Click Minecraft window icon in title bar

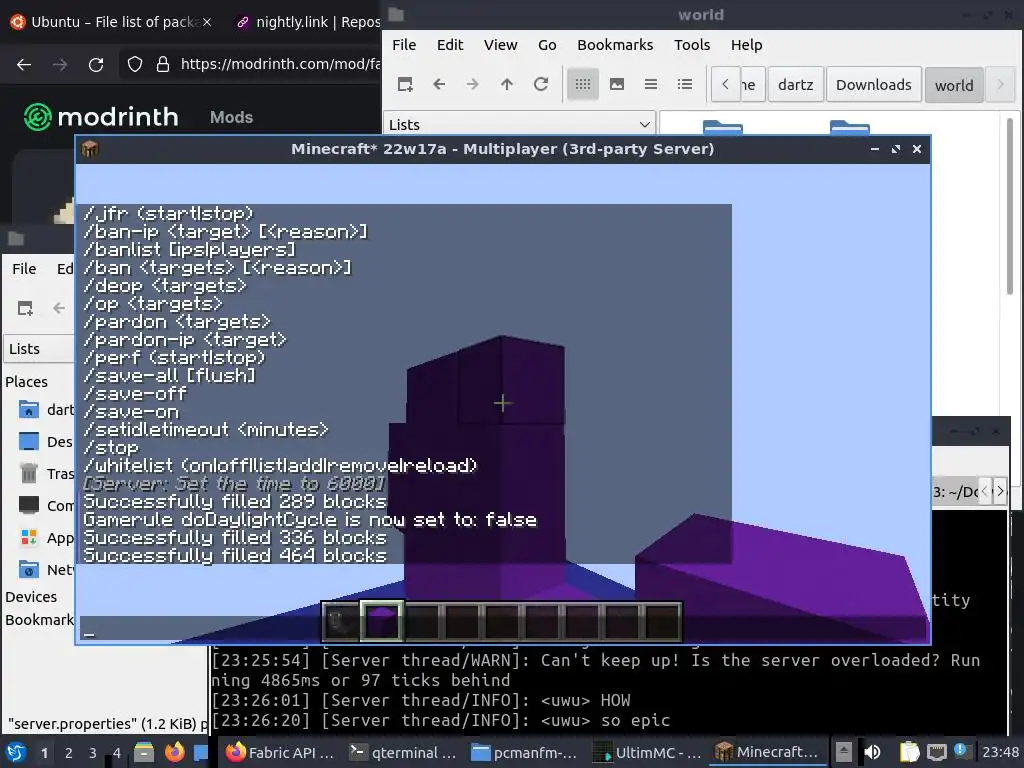pyautogui.click(x=90, y=149)
